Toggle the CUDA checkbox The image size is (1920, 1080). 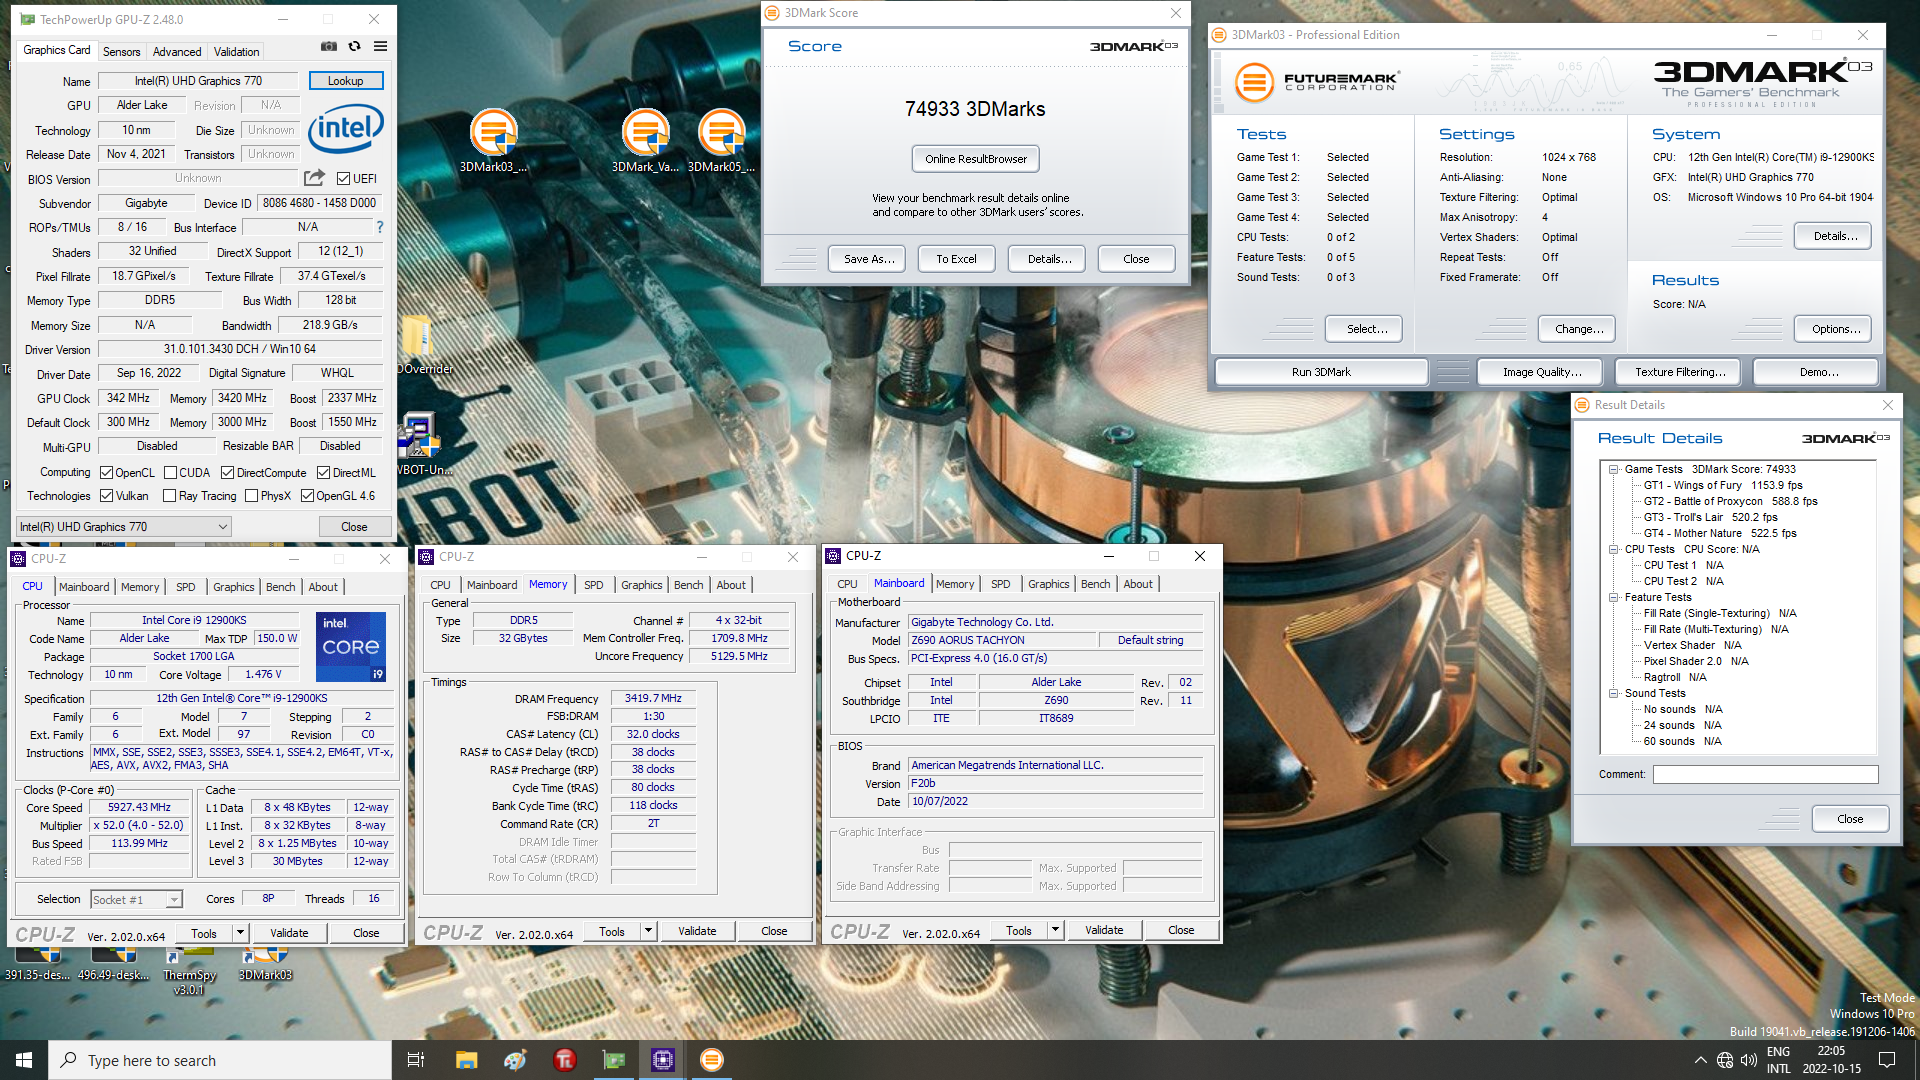170,473
